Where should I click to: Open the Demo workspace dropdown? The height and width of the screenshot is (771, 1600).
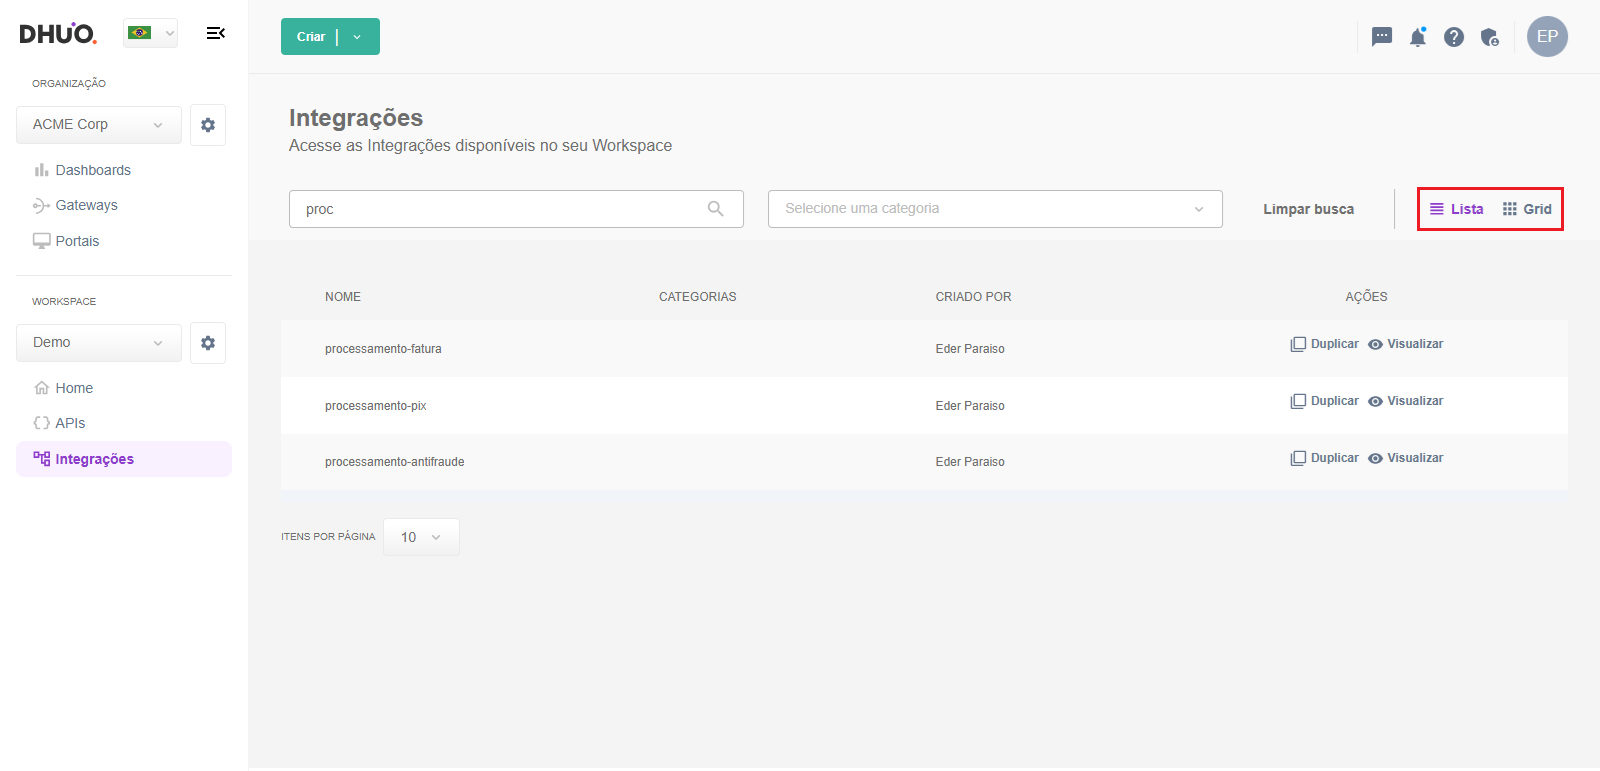tap(99, 343)
